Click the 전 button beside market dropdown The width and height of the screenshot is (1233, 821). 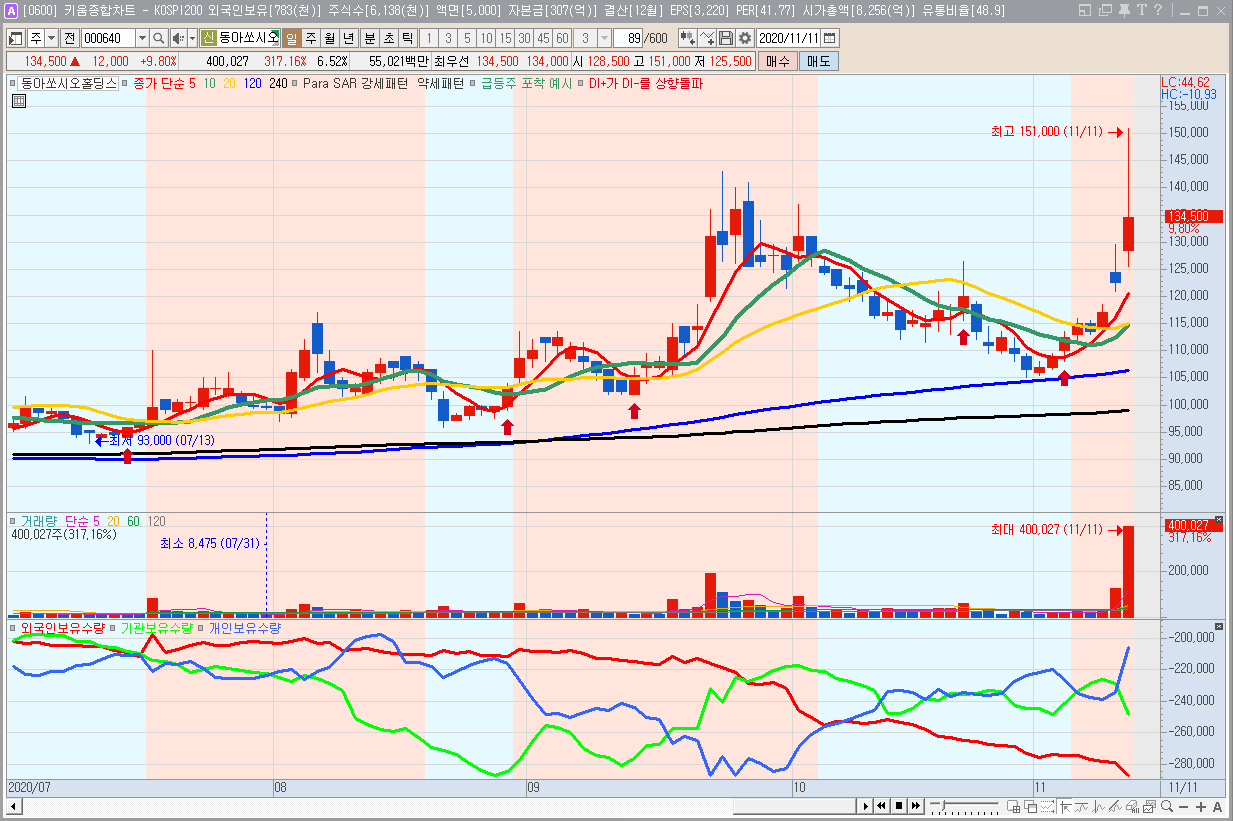(x=69, y=38)
